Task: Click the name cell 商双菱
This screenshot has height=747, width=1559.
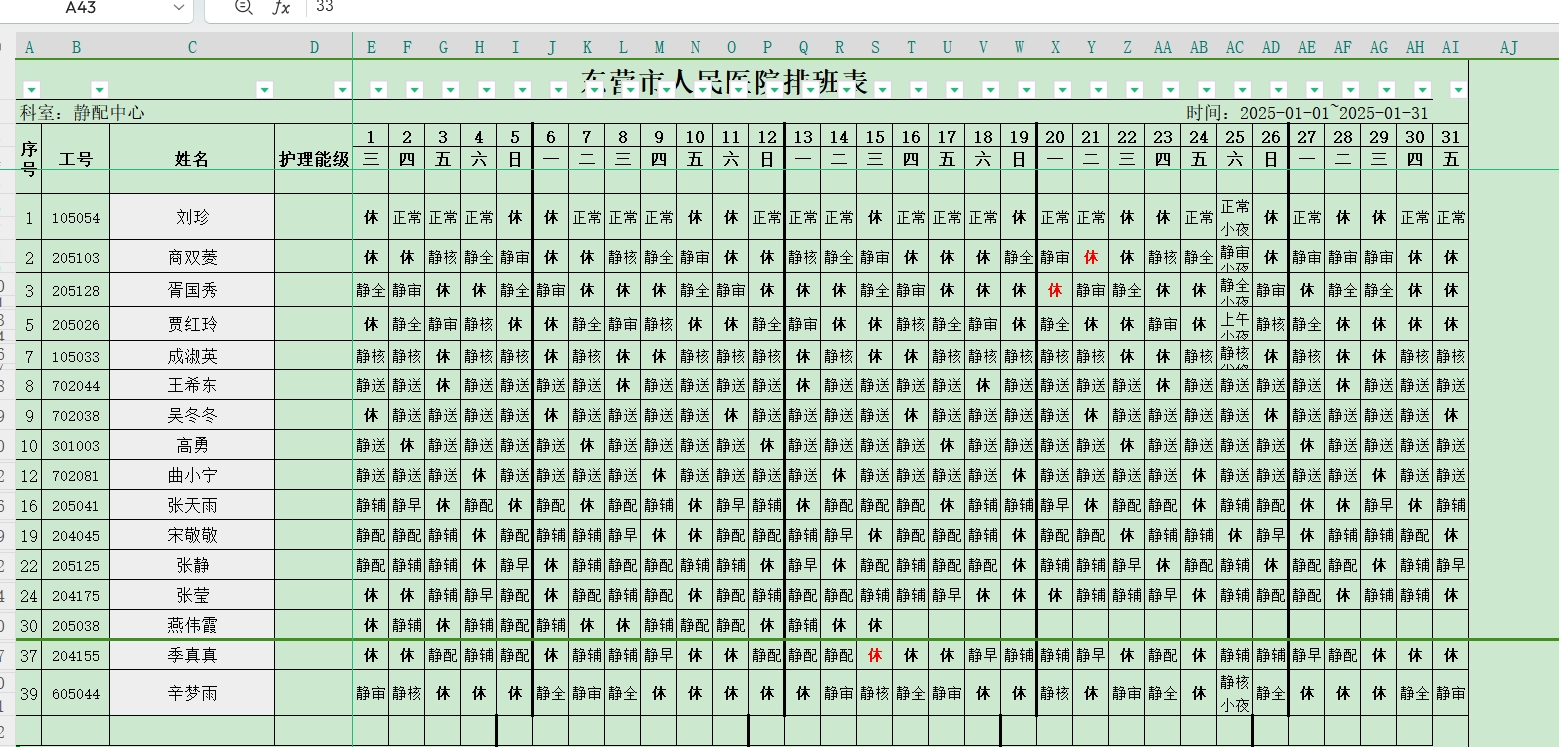Action: 192,257
